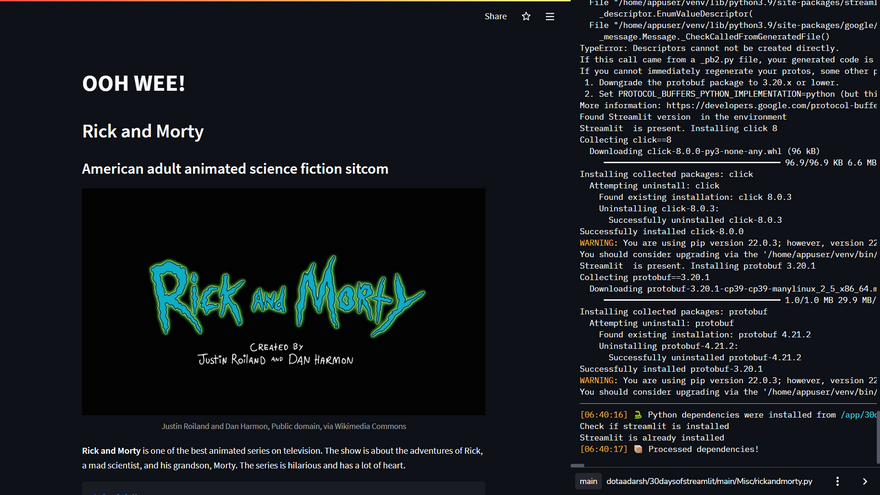Collapse log panel with the chevron arrow
The height and width of the screenshot is (495, 880).
[864, 481]
